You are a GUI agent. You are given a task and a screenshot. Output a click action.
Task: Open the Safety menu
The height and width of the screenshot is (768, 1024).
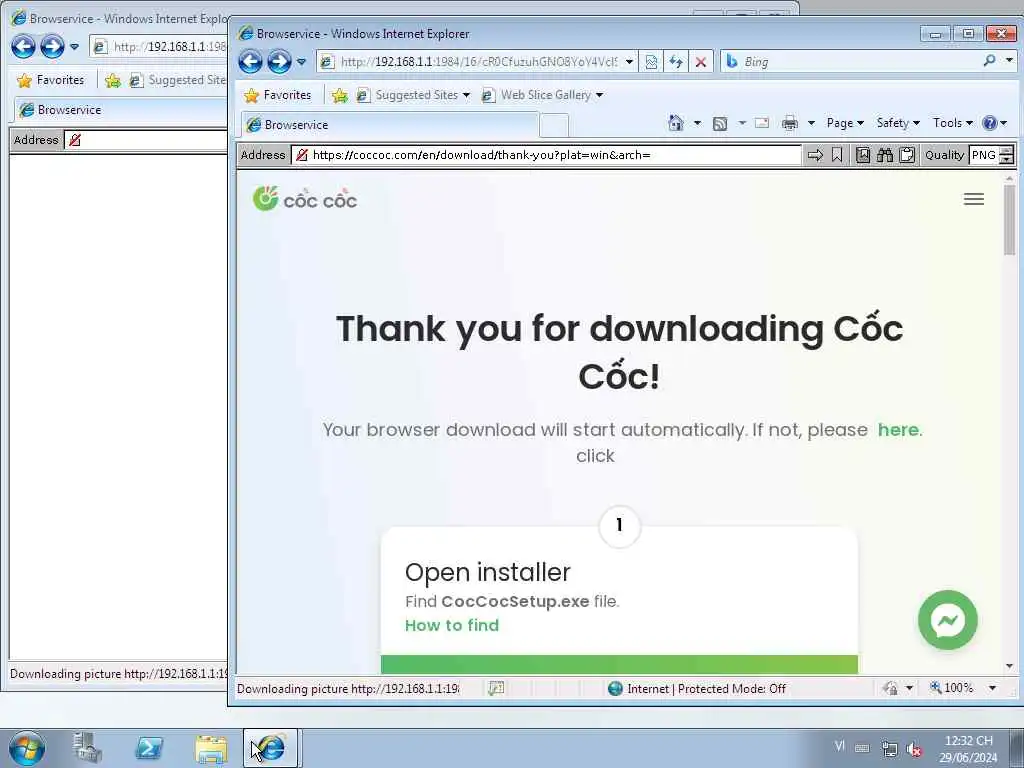click(898, 123)
